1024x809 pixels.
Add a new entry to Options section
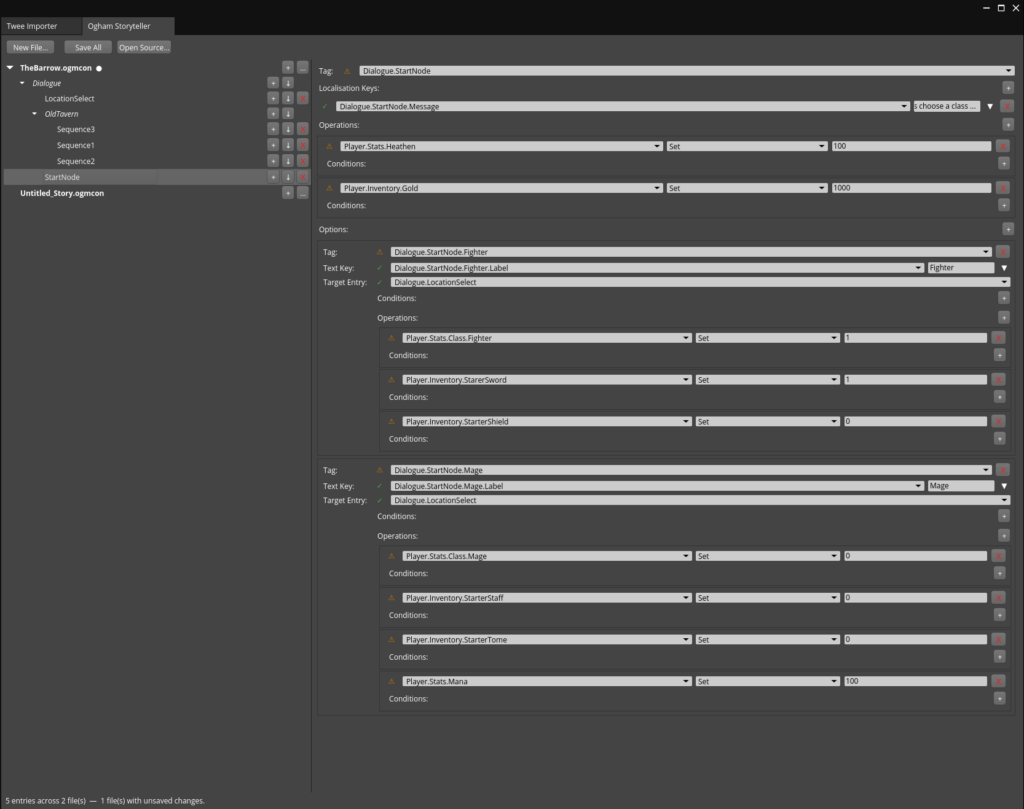(x=1008, y=229)
